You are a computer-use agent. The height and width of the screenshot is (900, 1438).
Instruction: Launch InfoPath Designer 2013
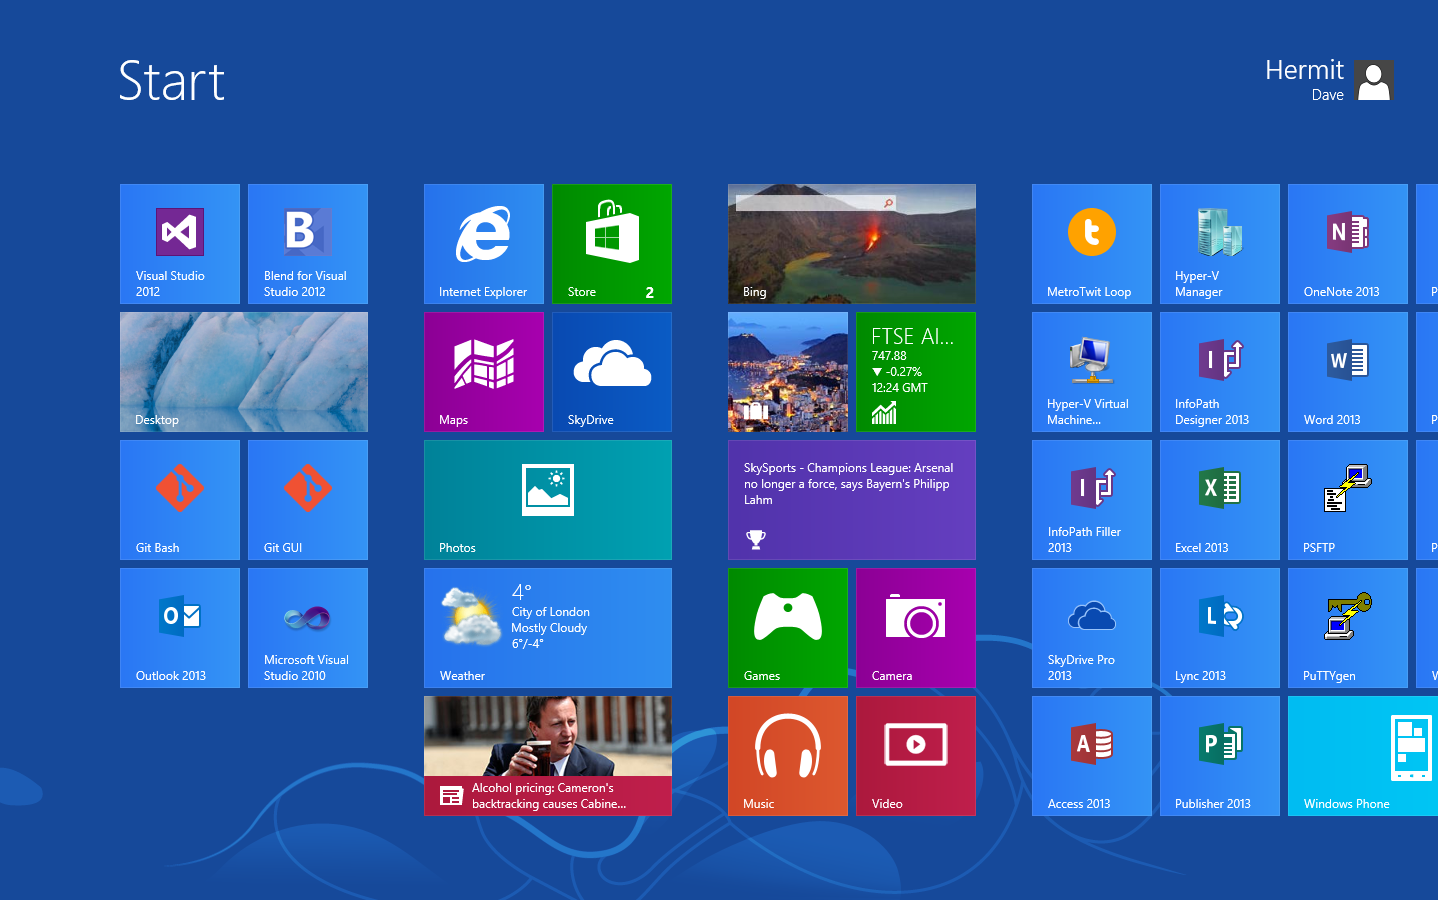(1220, 372)
